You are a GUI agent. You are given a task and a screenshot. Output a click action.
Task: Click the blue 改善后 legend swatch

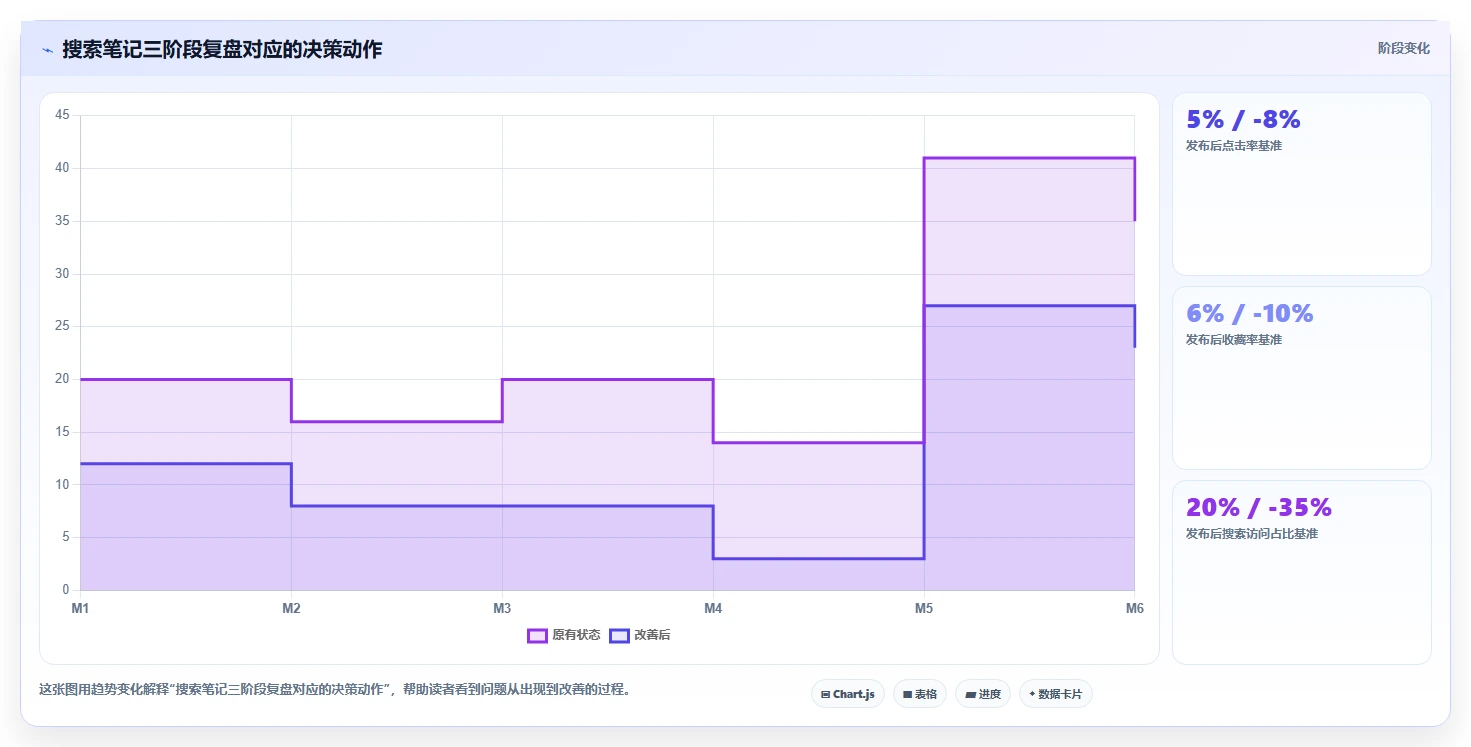(x=619, y=635)
